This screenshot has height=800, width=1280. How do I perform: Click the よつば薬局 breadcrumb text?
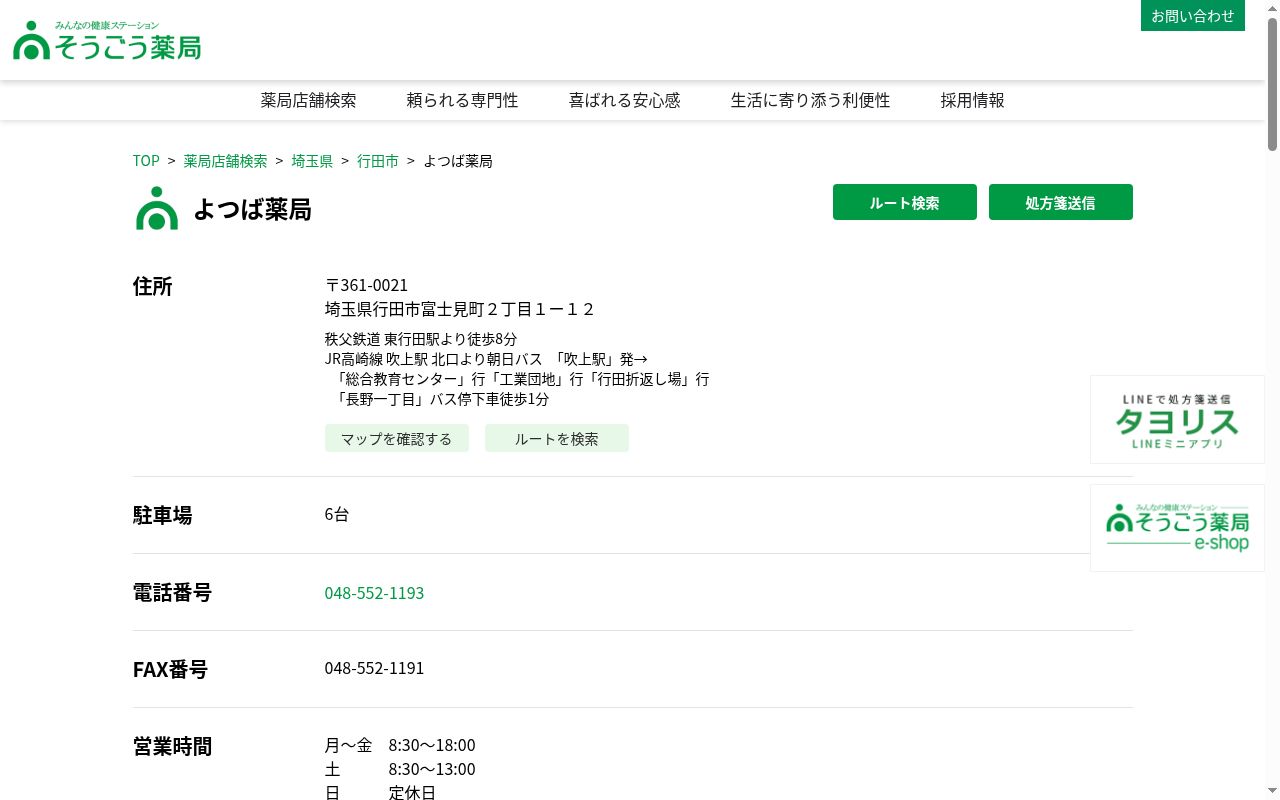[x=458, y=161]
